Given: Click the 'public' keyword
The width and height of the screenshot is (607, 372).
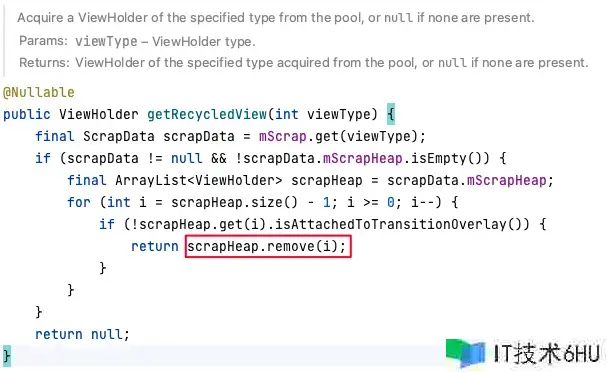Looking at the screenshot, I should point(27,114).
